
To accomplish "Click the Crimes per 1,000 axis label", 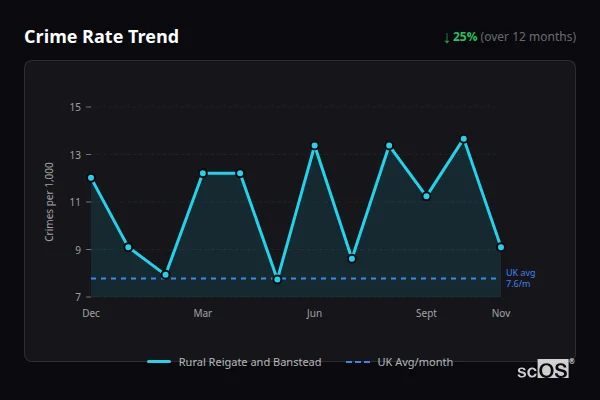I will tap(49, 202).
